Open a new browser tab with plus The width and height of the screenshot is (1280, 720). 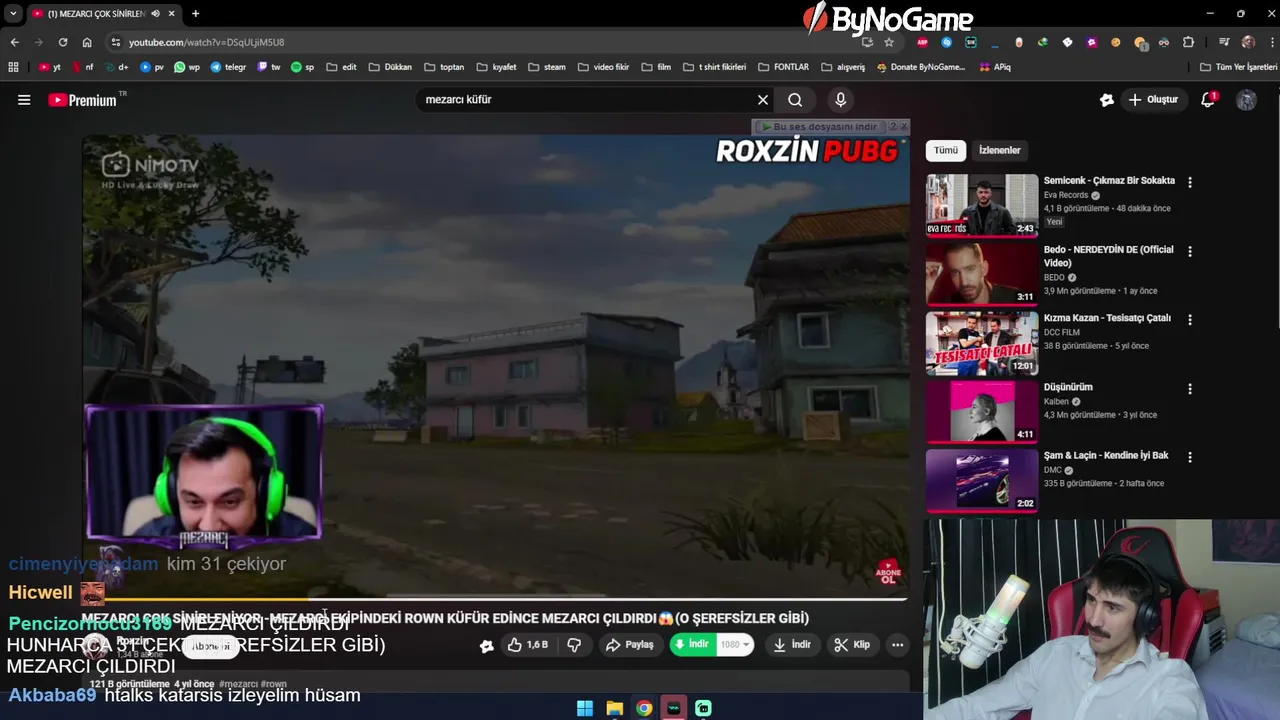(x=195, y=14)
